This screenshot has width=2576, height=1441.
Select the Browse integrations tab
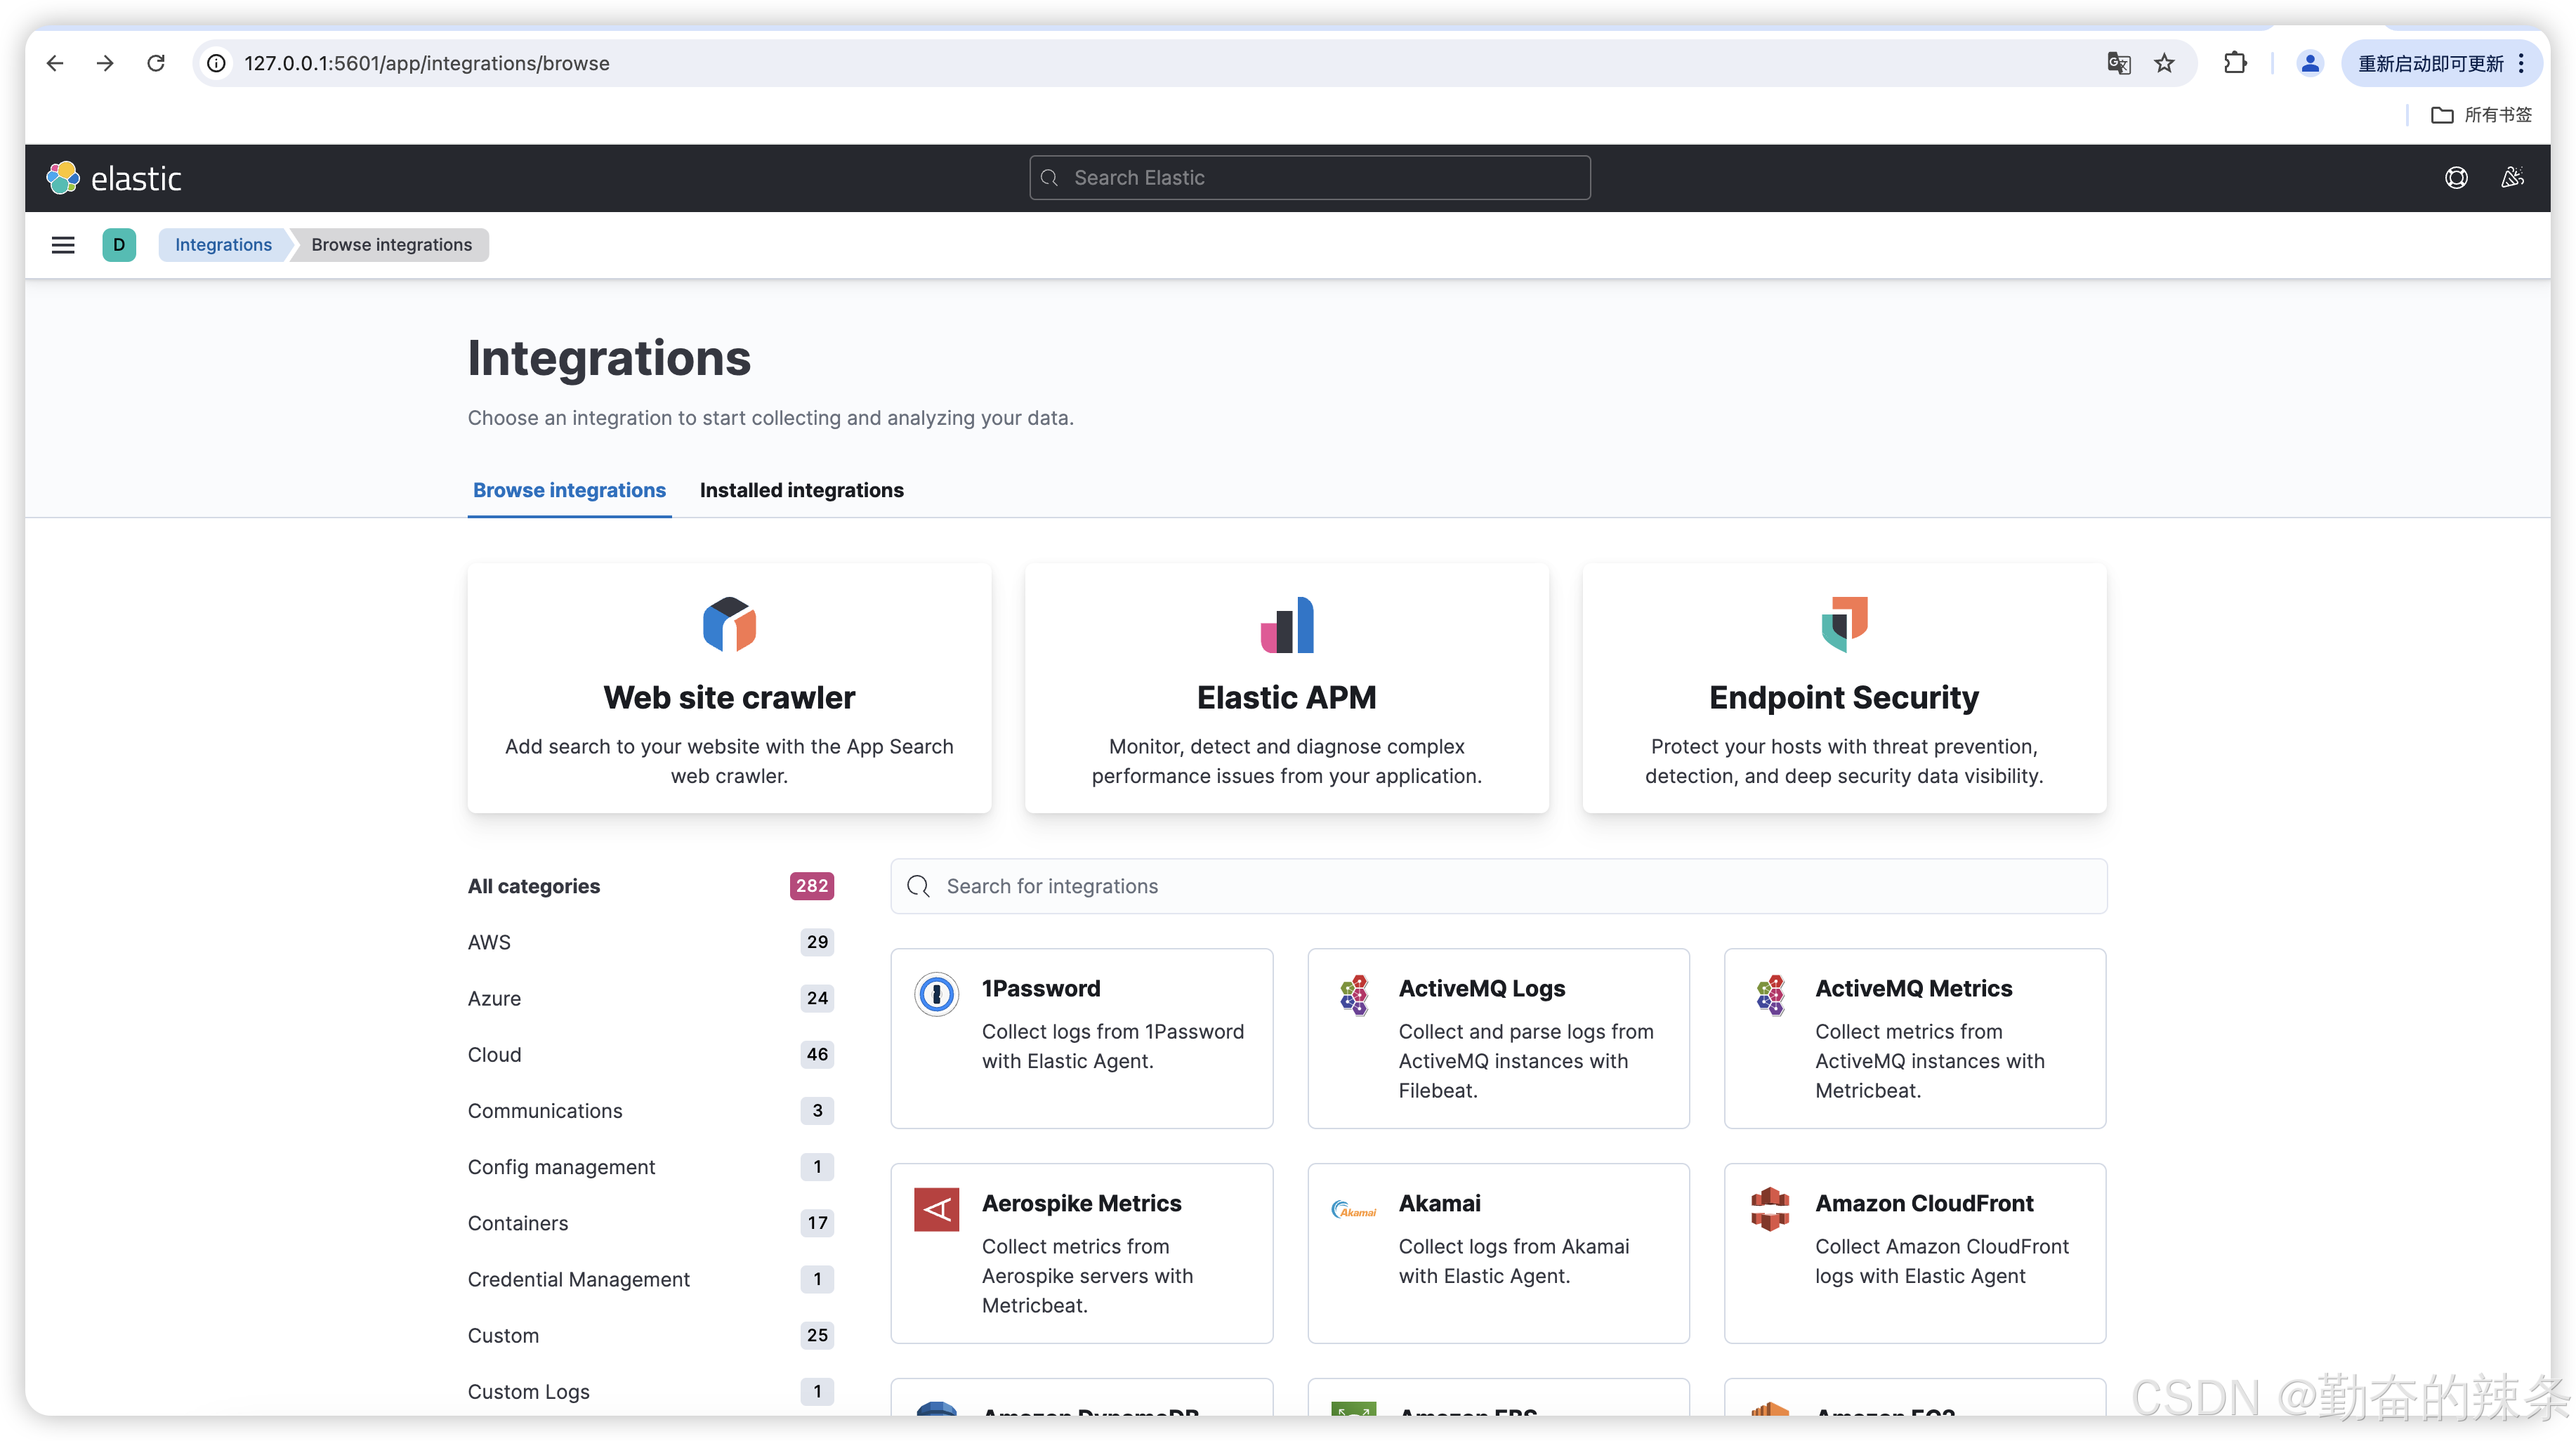[x=569, y=490]
